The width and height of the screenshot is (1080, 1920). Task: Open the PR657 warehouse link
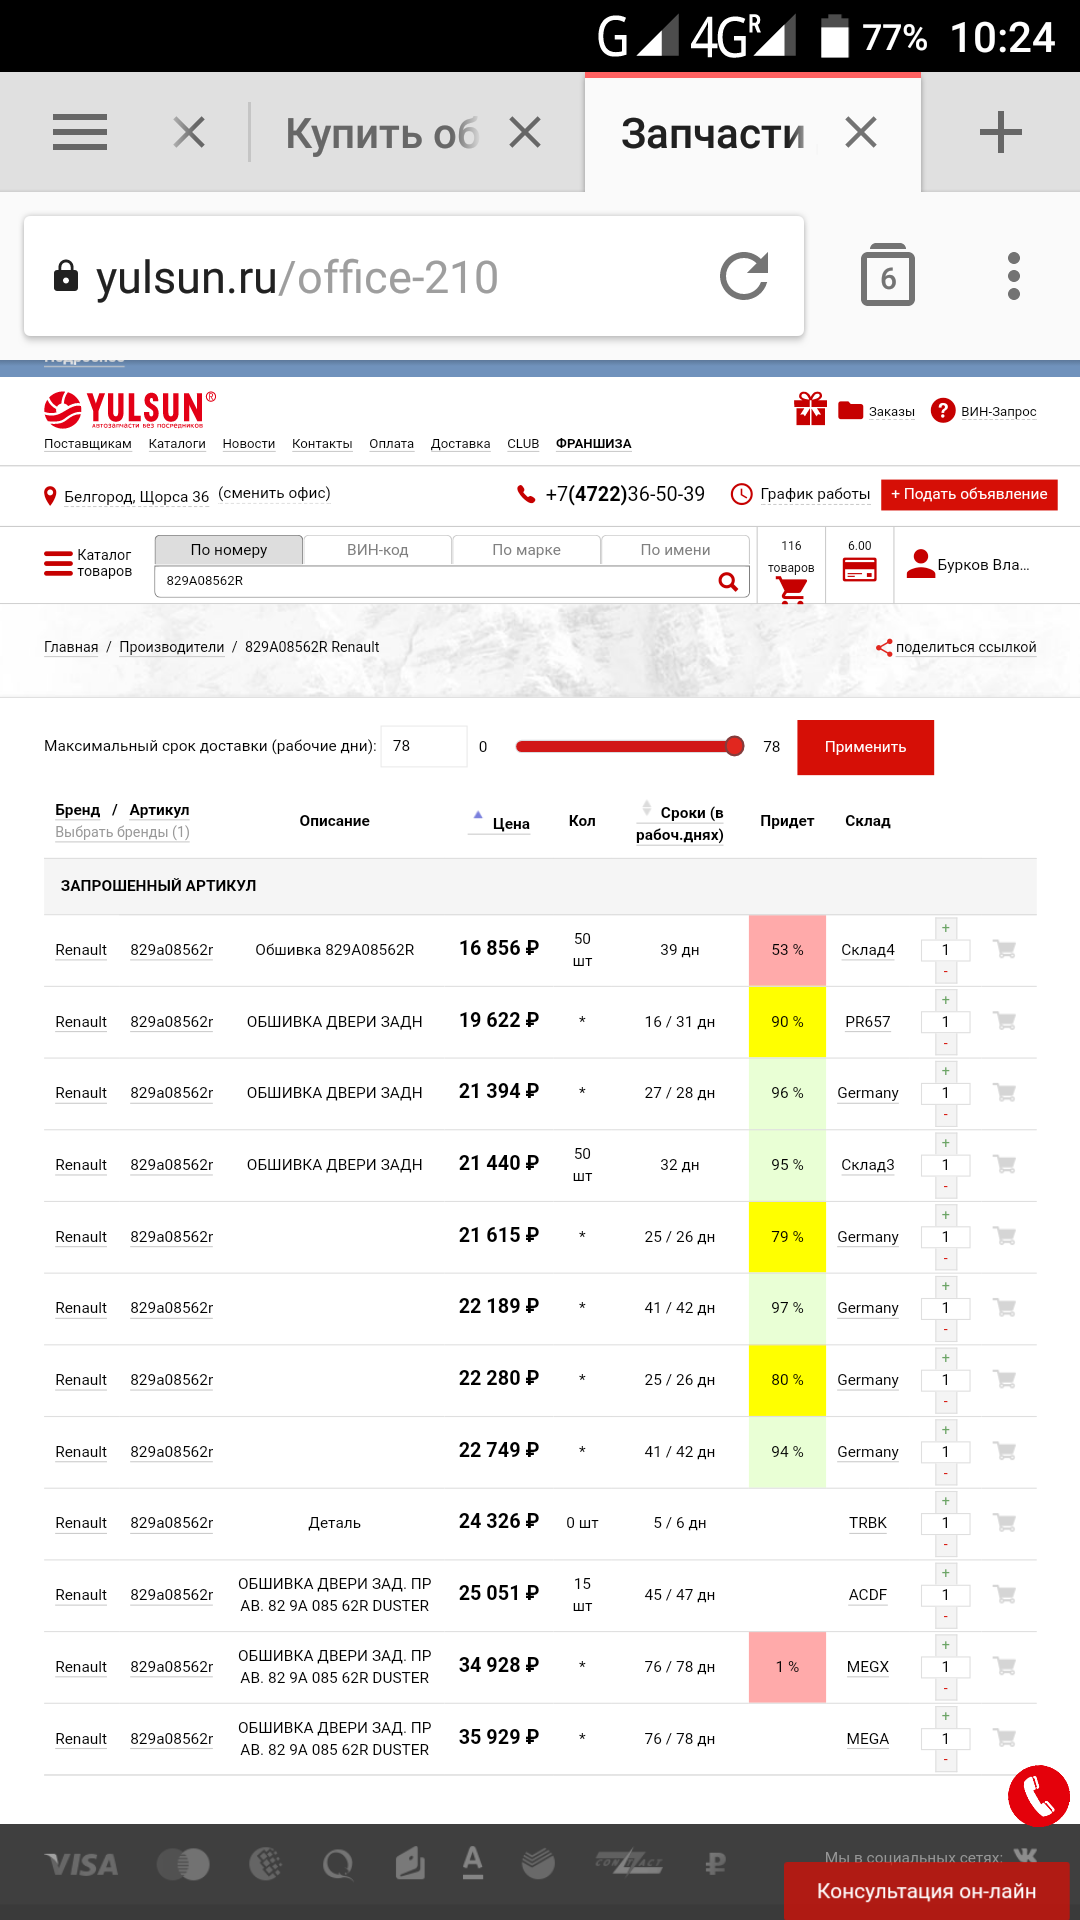pos(868,1022)
